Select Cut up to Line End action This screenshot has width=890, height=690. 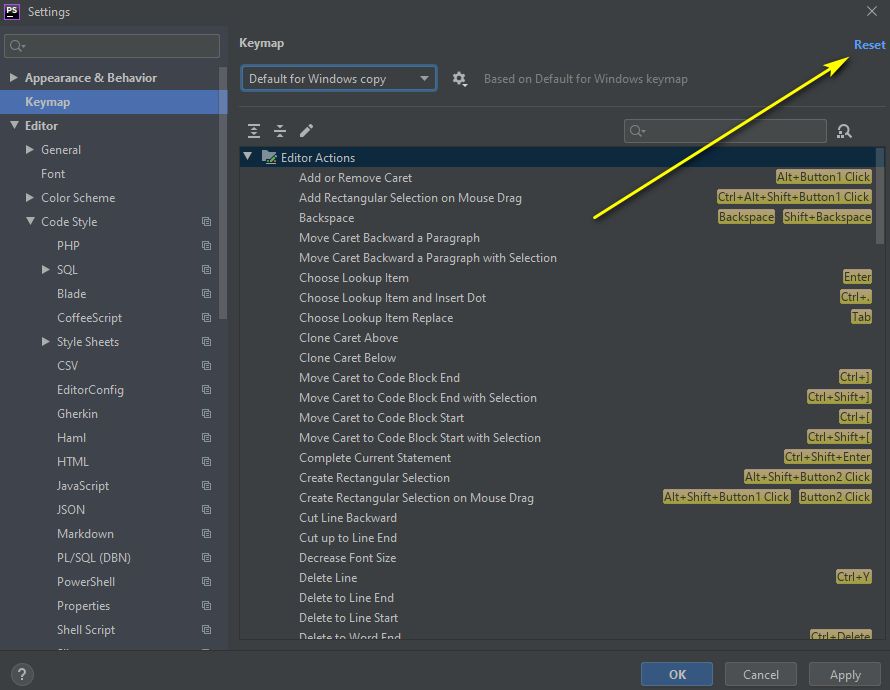point(556,538)
